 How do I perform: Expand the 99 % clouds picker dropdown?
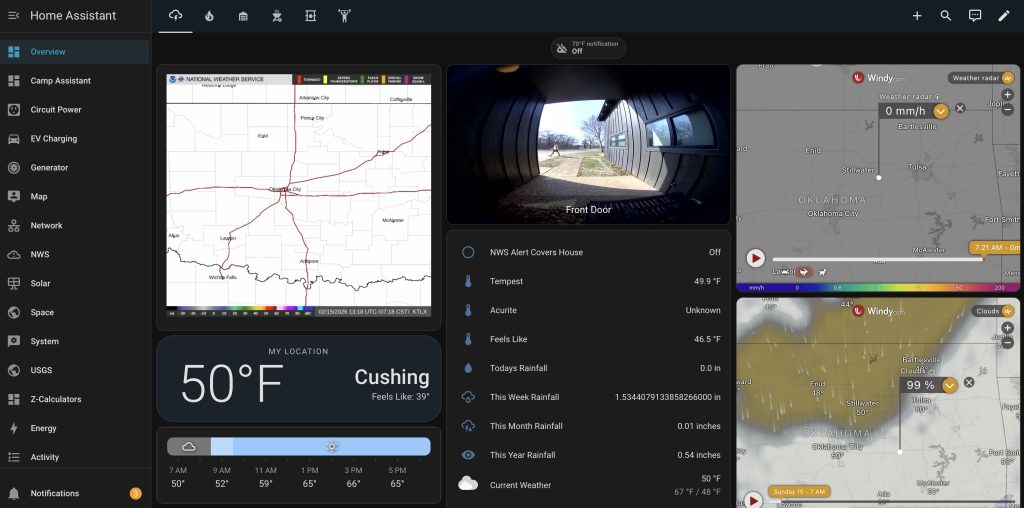[950, 385]
